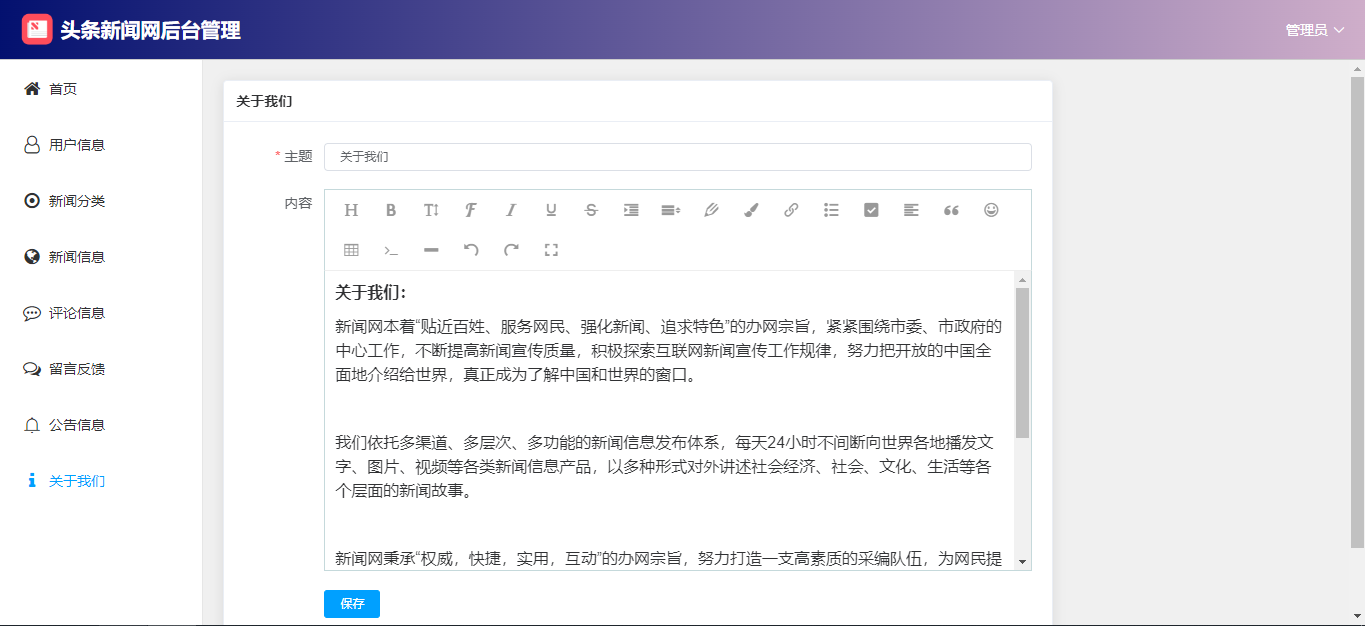Open the heading H dropdown
Image resolution: width=1365 pixels, height=626 pixels.
point(351,210)
